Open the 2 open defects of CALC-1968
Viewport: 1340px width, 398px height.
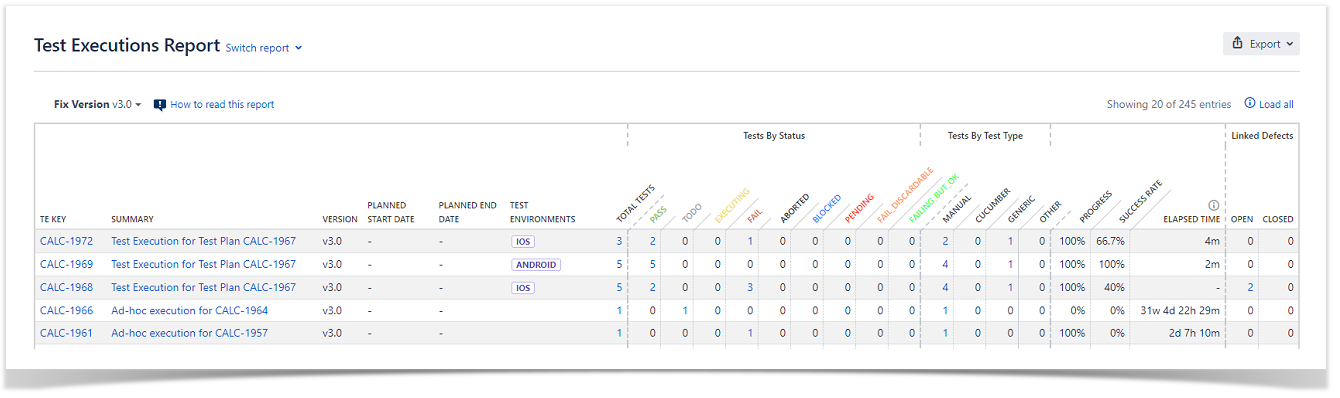click(1250, 287)
